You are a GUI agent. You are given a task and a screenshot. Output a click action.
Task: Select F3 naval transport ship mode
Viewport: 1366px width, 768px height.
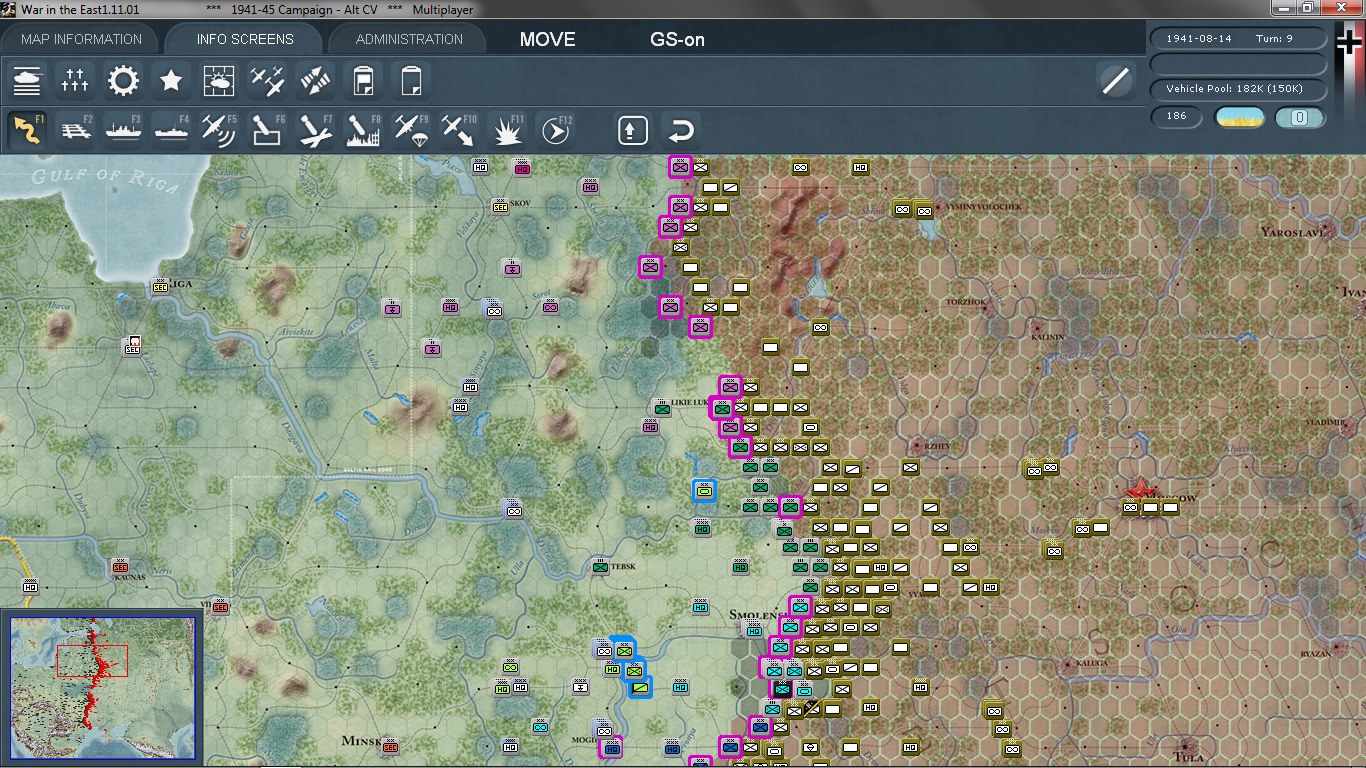click(123, 130)
